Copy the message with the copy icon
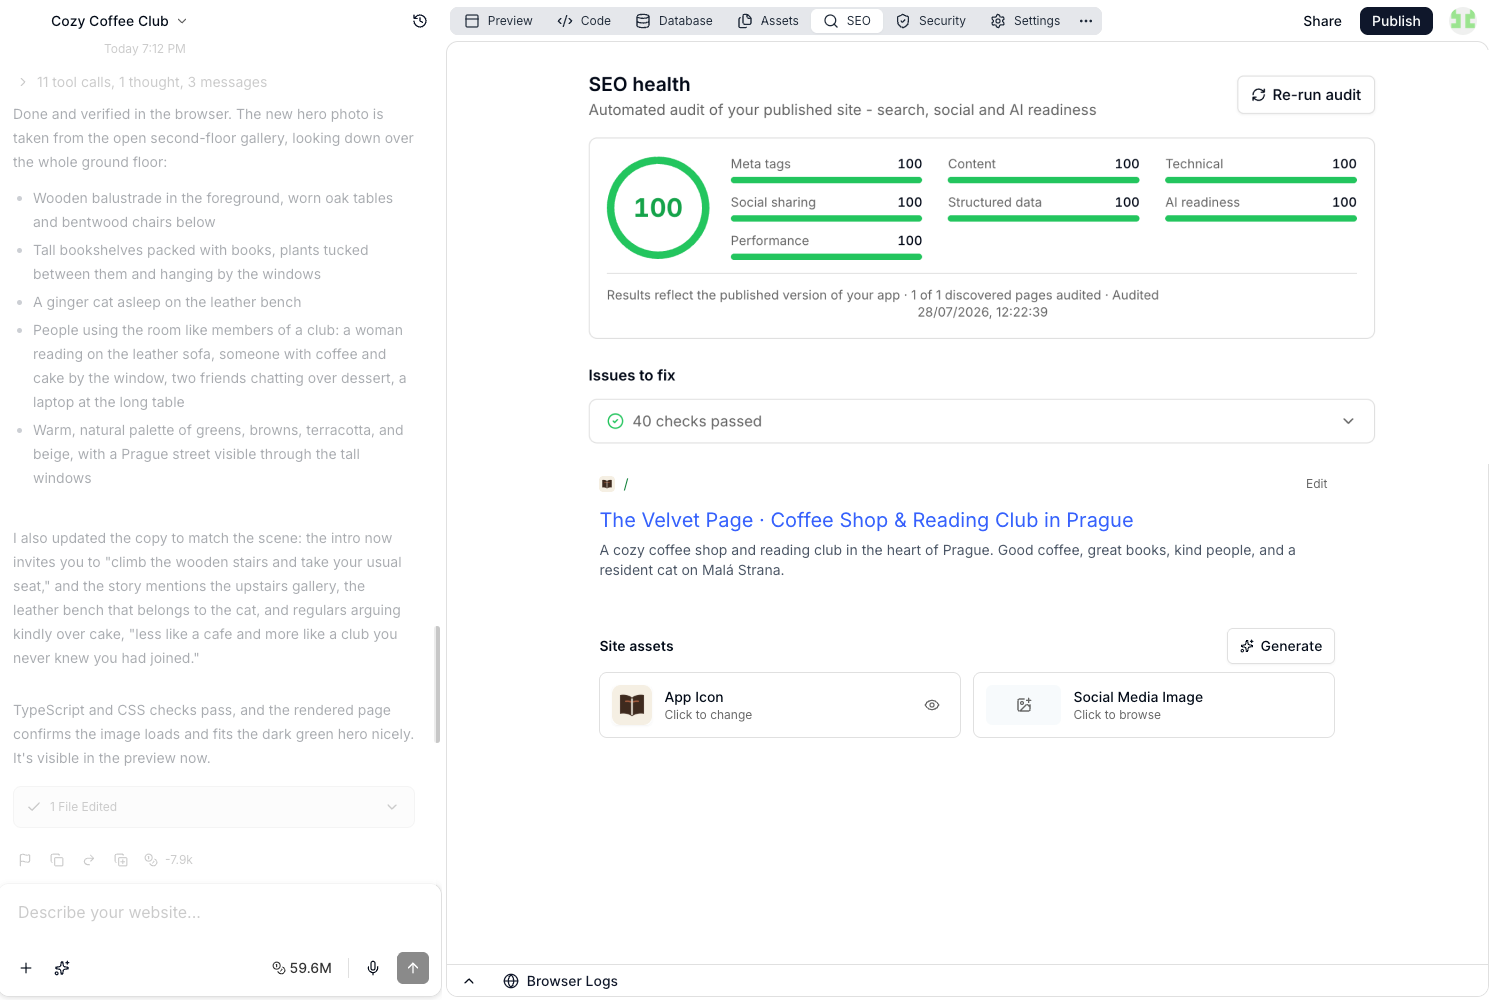This screenshot has width=1500, height=1000. 57,860
